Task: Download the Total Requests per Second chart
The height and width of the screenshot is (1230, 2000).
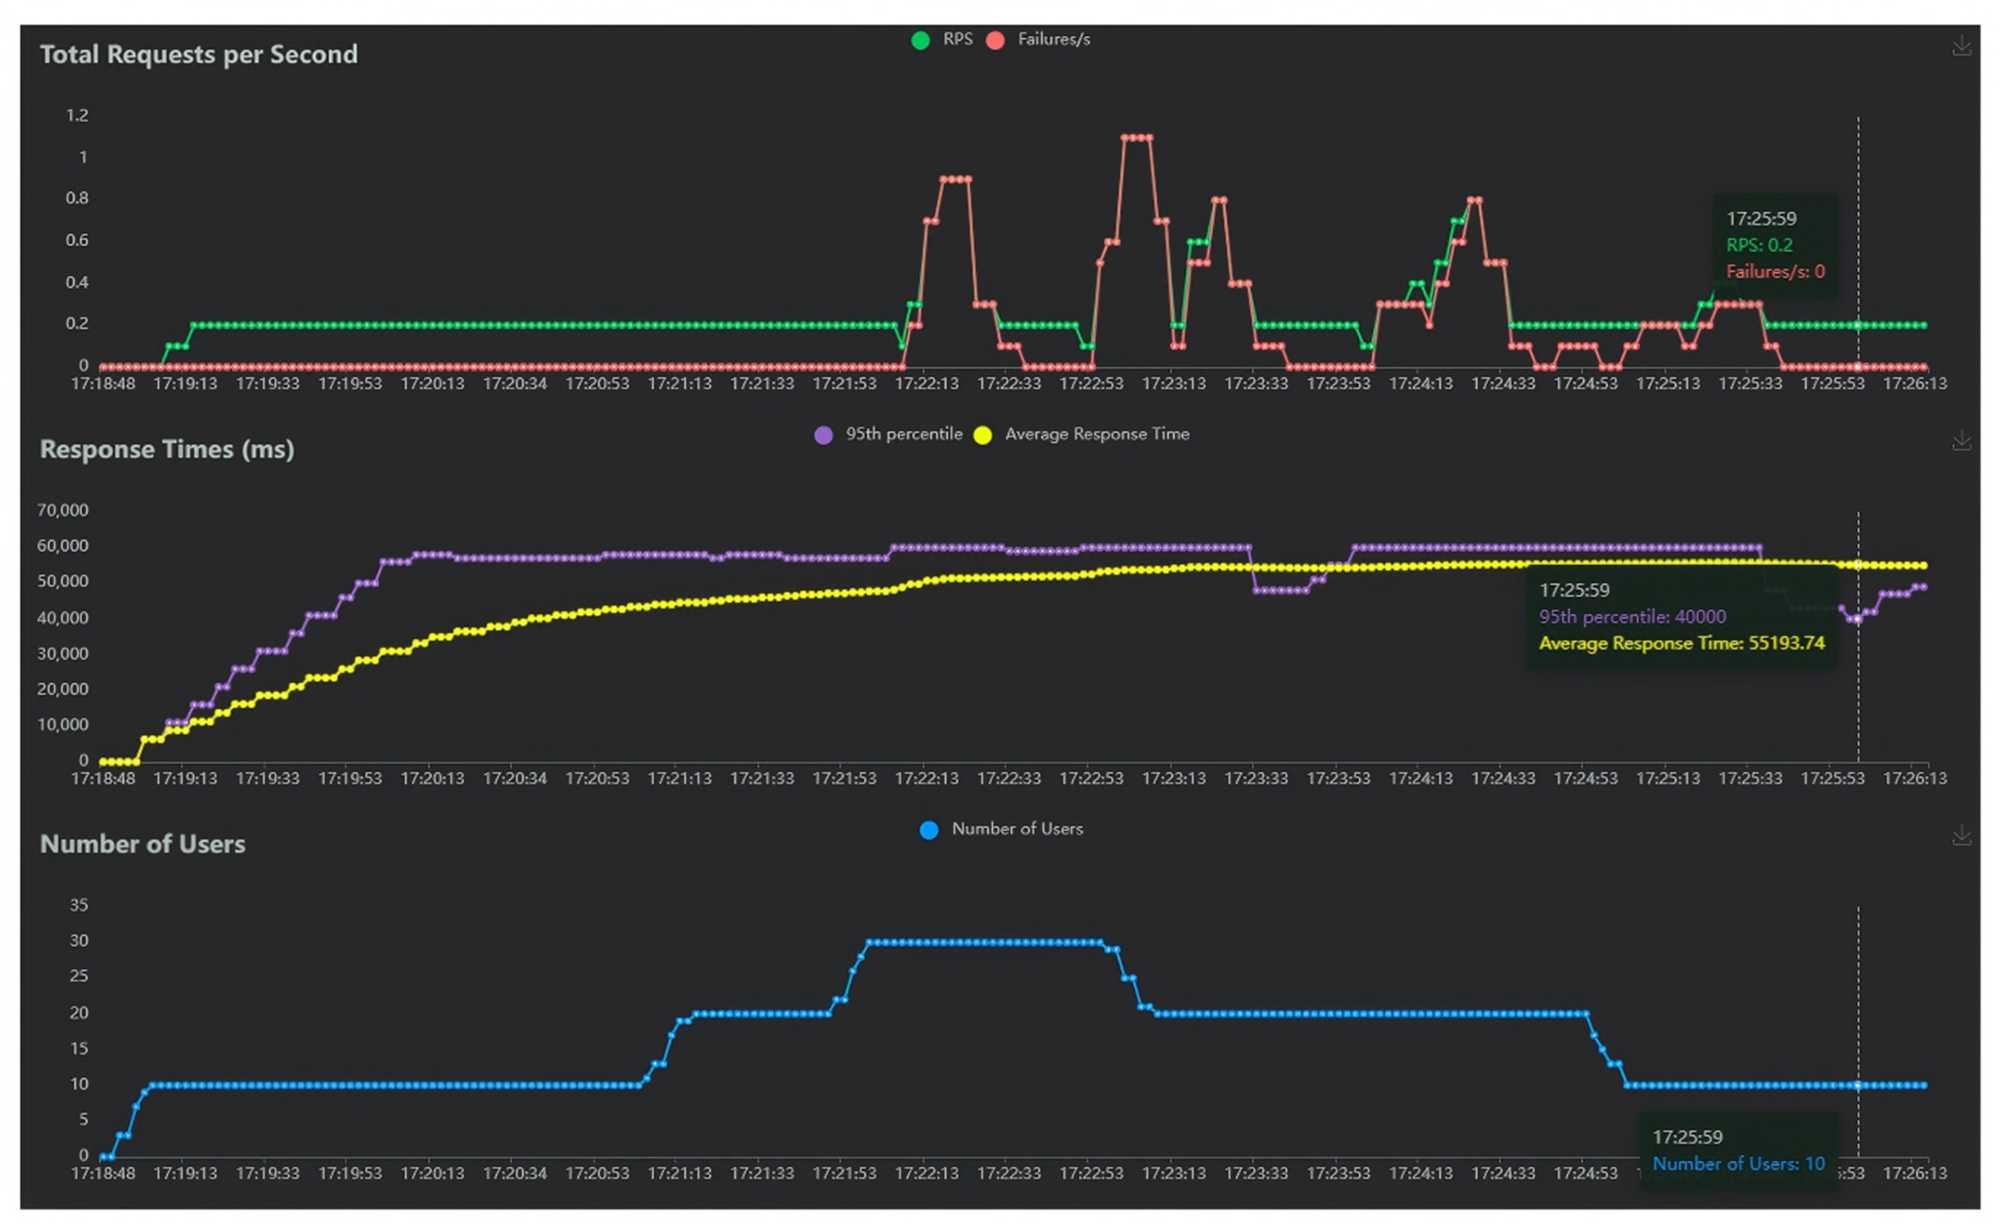Action: 1961,46
